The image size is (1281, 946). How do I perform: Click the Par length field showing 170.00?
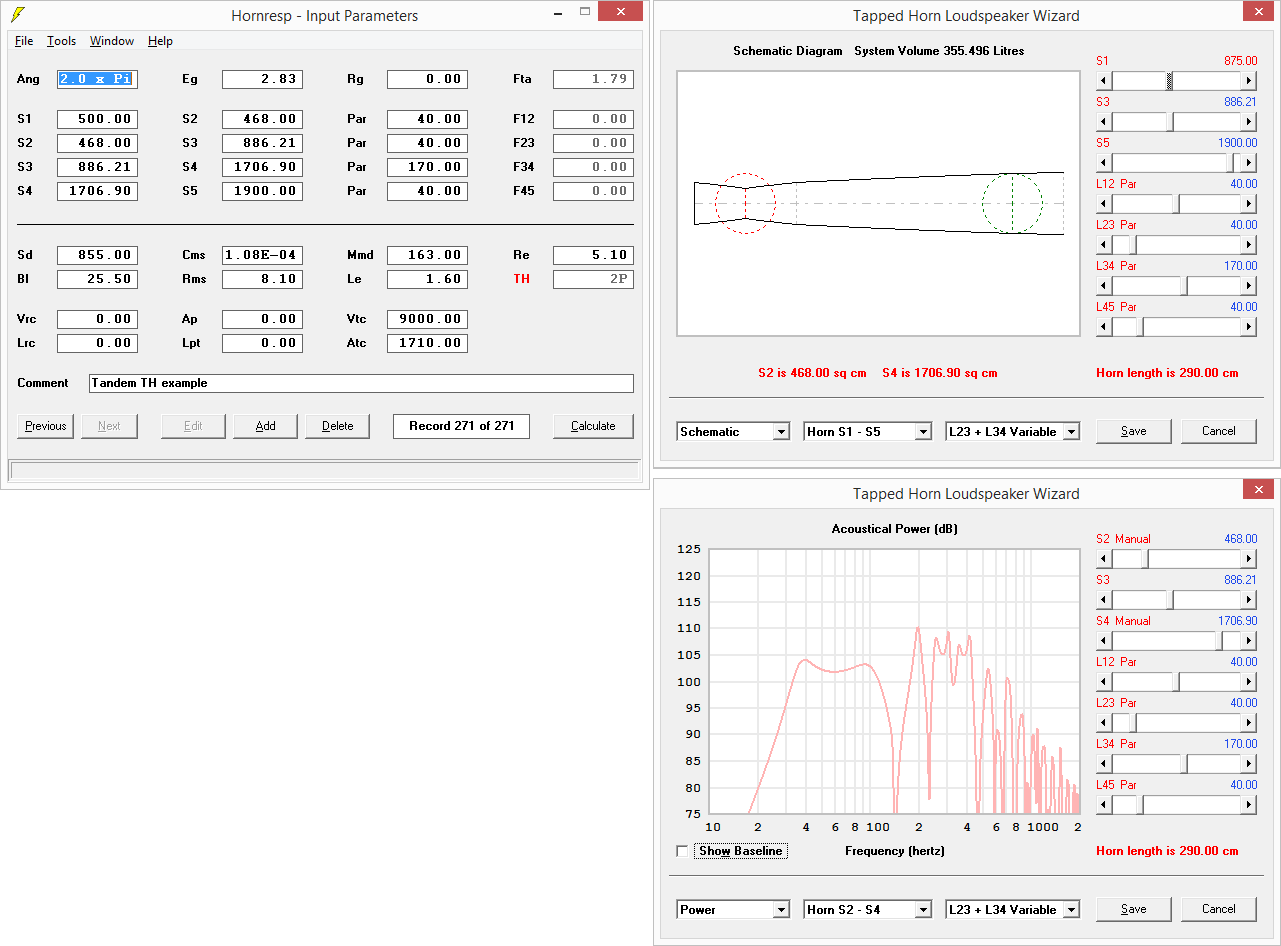[x=427, y=167]
